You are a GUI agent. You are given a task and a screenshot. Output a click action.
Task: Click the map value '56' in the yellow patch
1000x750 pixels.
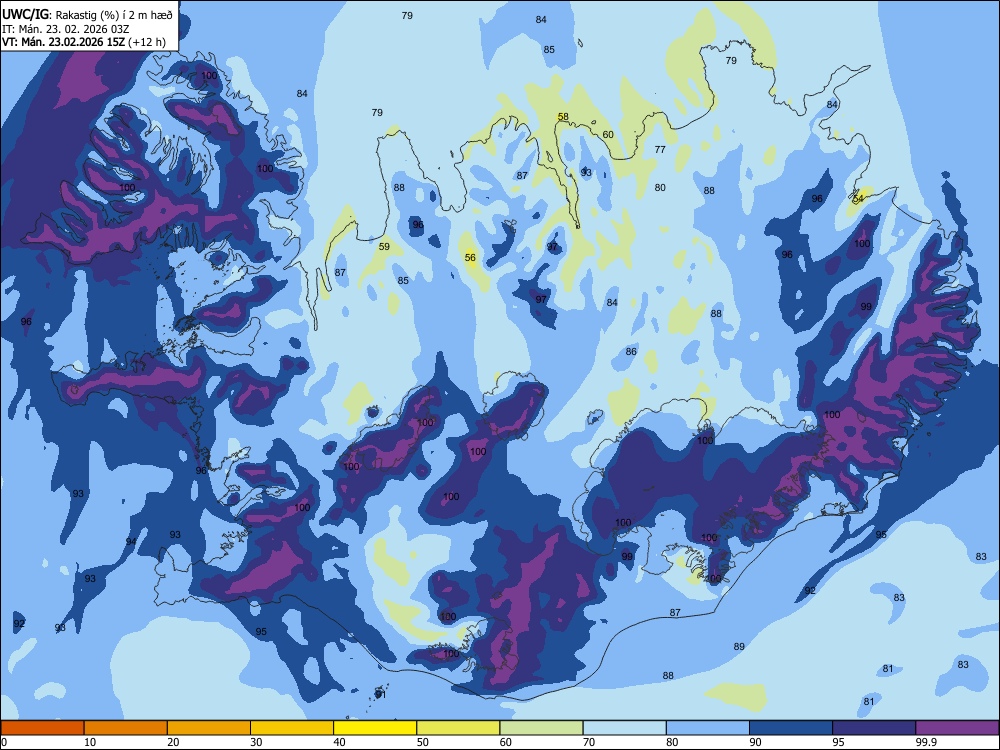(470, 258)
